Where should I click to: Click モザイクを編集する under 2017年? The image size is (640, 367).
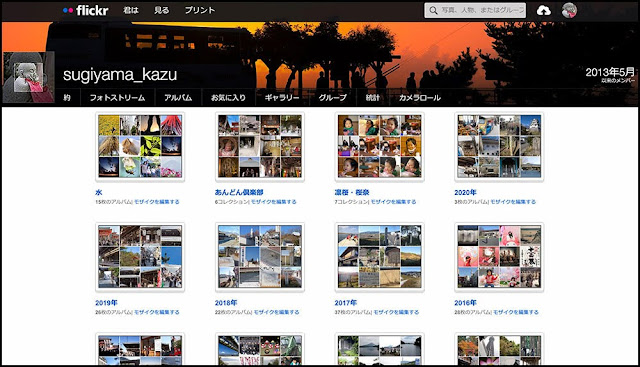pyautogui.click(x=396, y=312)
